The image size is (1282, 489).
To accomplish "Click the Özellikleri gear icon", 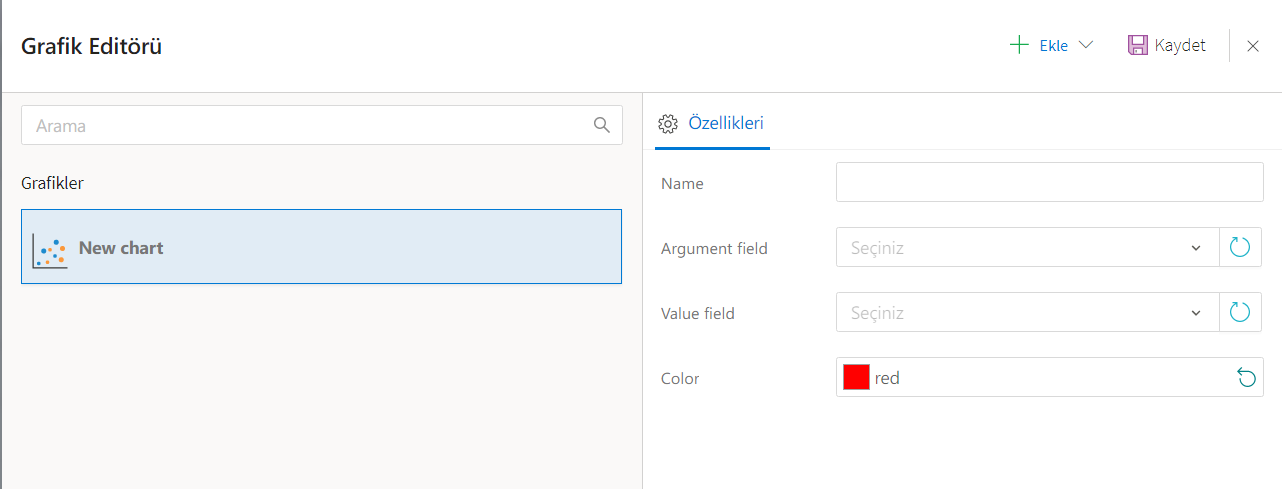I will pyautogui.click(x=667, y=124).
